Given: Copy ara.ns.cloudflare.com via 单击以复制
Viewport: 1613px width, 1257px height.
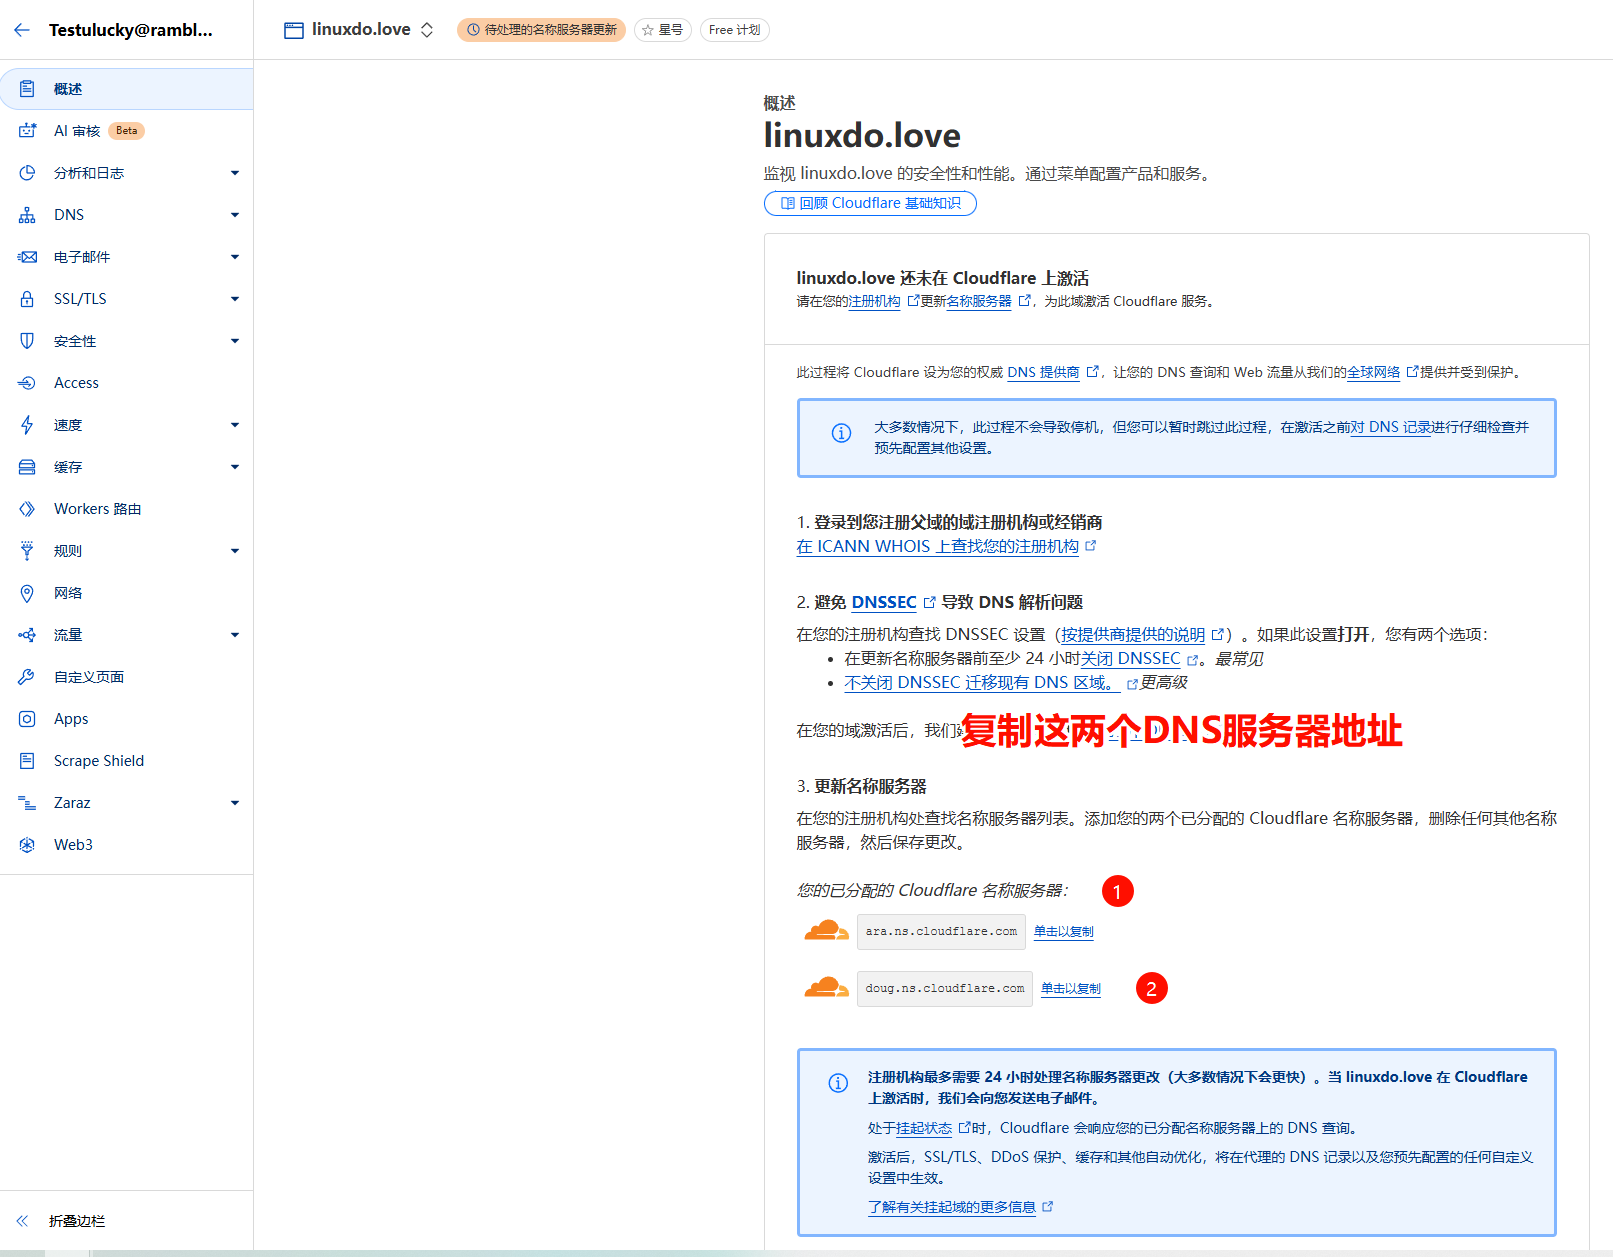Looking at the screenshot, I should (x=1063, y=931).
